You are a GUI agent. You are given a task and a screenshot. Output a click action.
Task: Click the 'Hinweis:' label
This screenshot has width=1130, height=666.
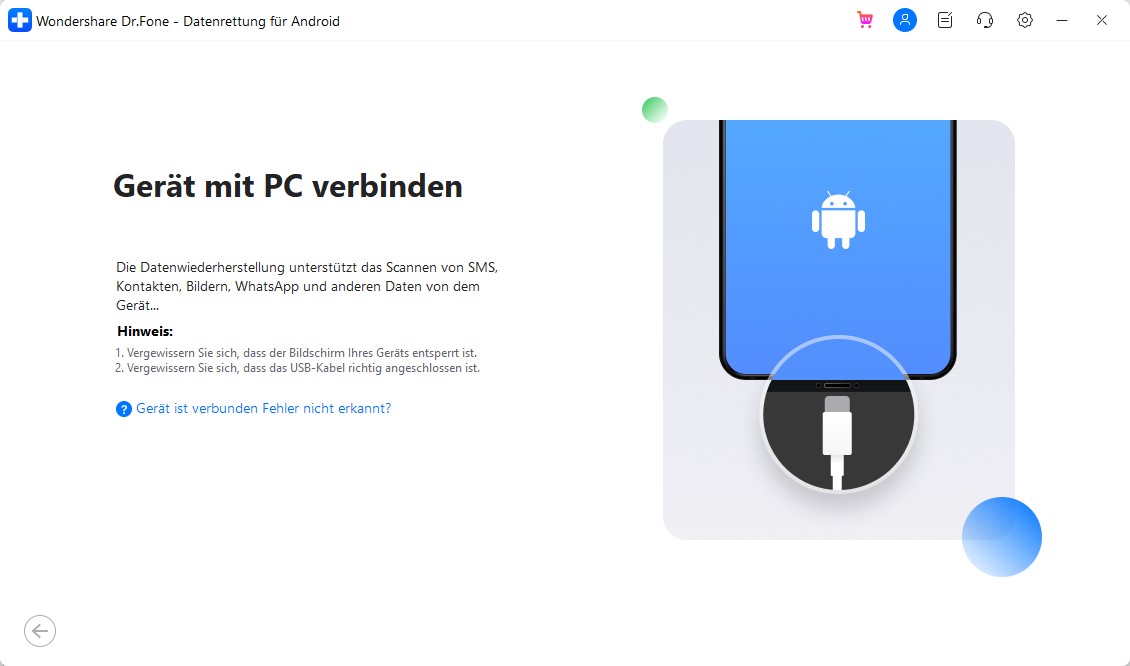(x=145, y=332)
